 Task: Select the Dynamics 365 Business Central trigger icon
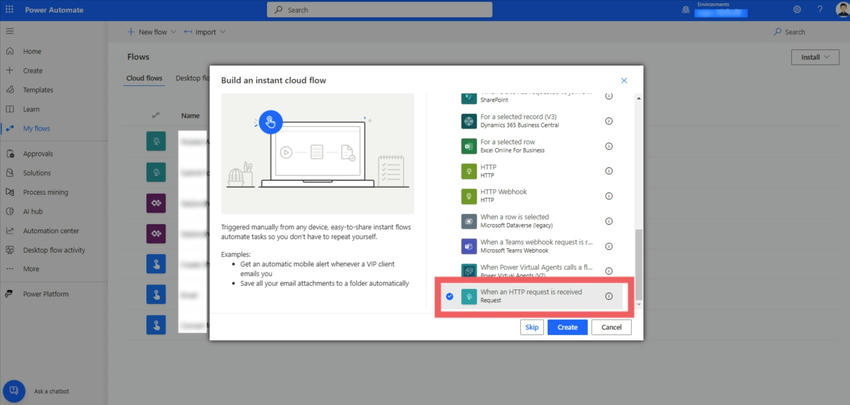pyautogui.click(x=468, y=121)
